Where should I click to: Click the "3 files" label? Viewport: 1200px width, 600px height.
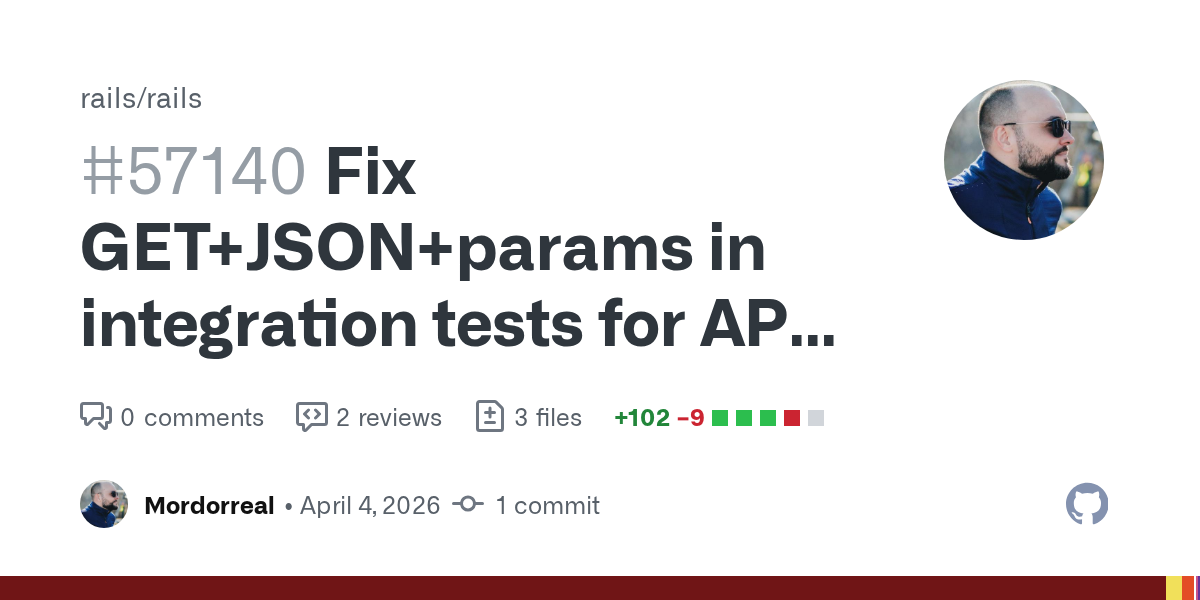tap(548, 418)
